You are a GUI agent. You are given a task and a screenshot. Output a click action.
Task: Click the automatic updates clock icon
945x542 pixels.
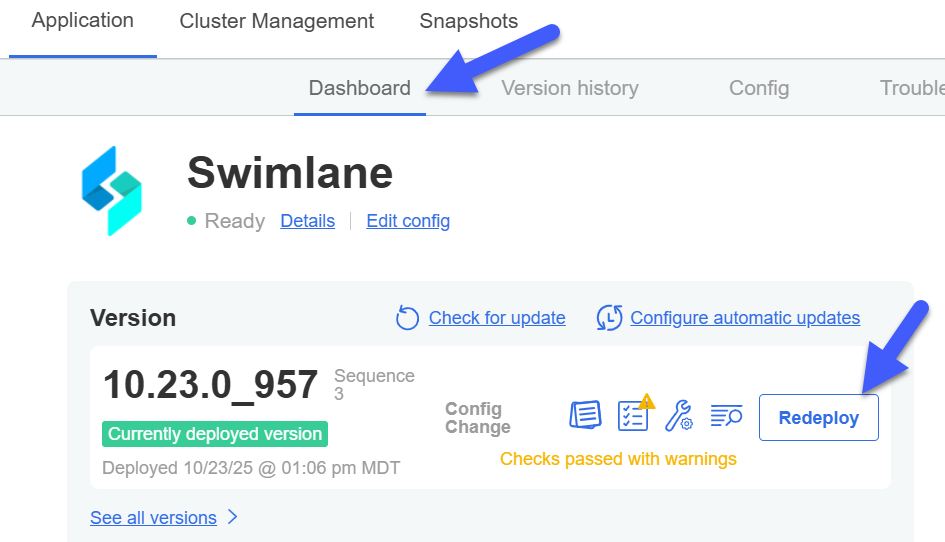click(609, 318)
